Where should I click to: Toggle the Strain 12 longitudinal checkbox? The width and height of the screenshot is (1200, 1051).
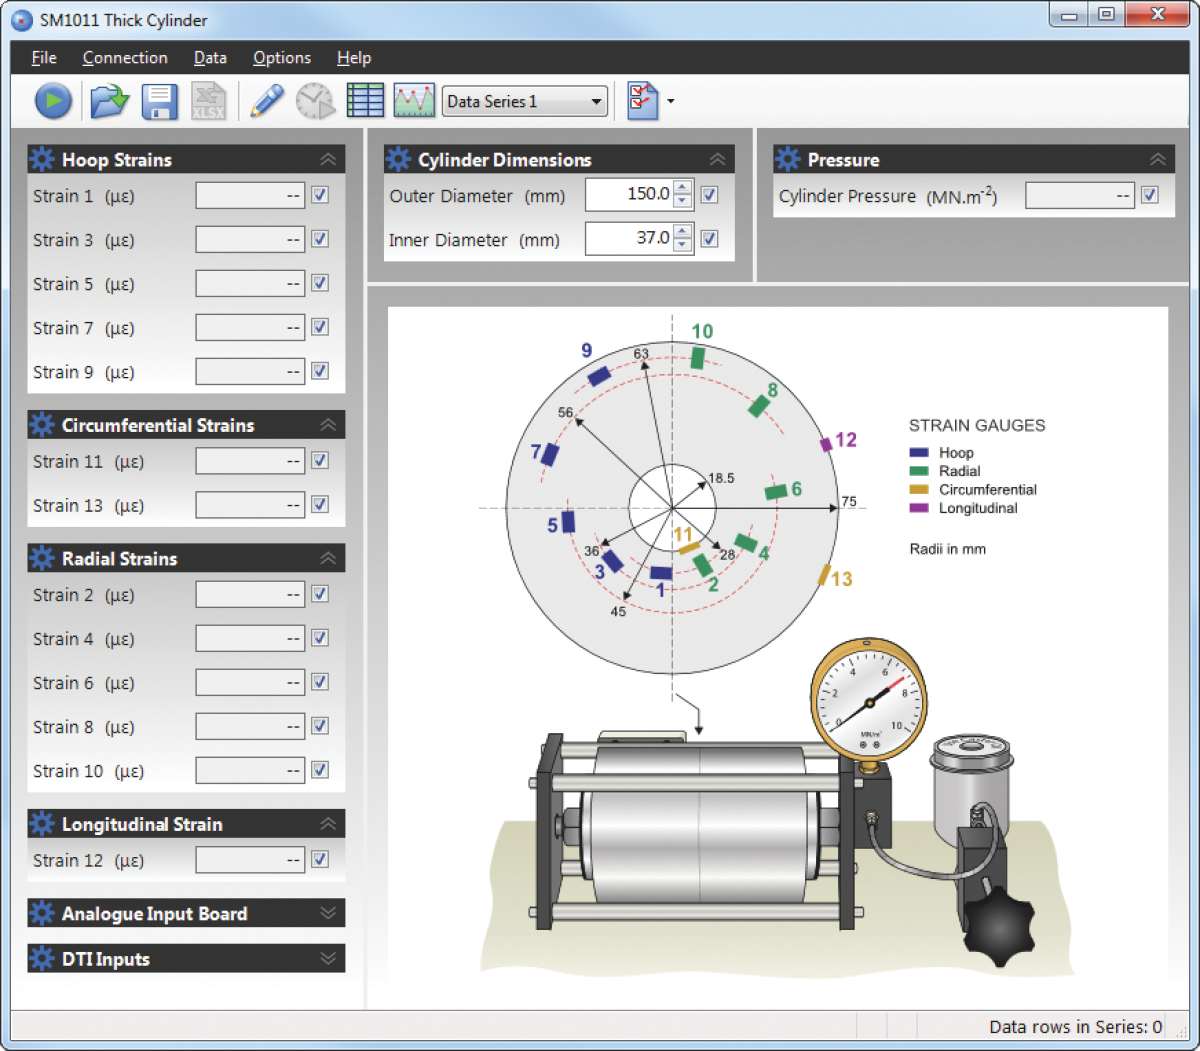coord(320,859)
